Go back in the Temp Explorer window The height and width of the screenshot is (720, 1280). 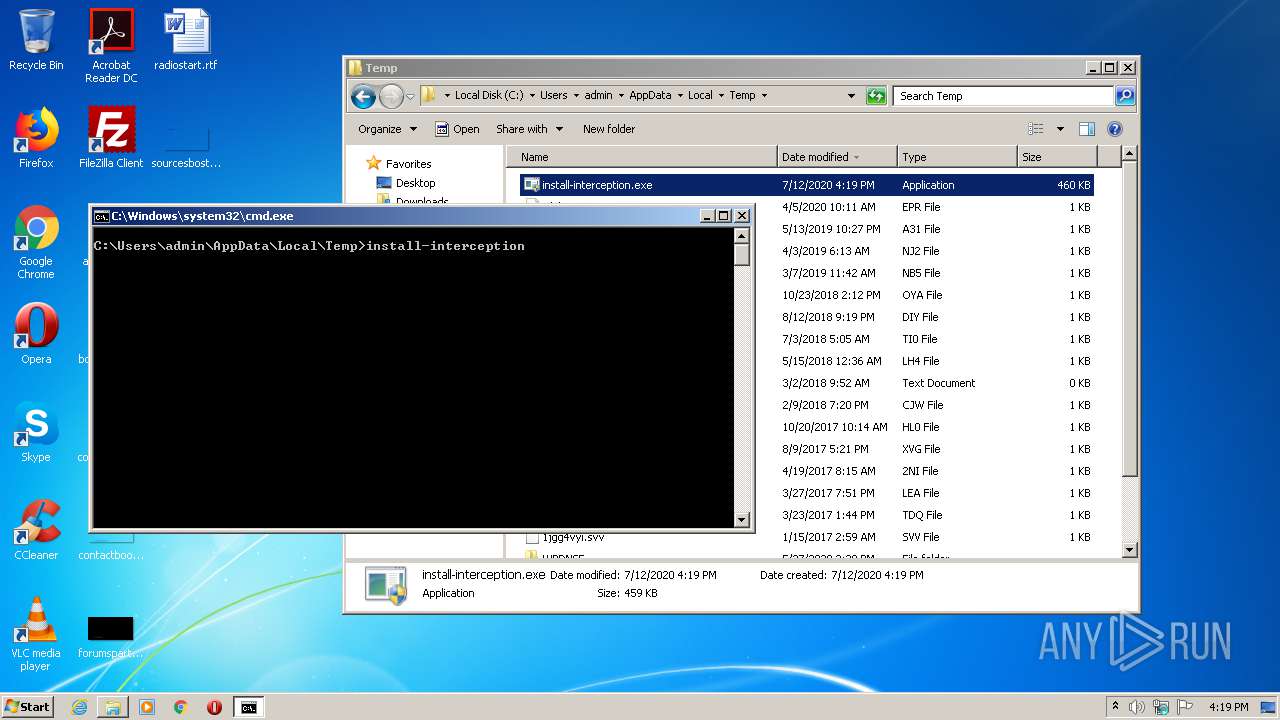pos(363,96)
